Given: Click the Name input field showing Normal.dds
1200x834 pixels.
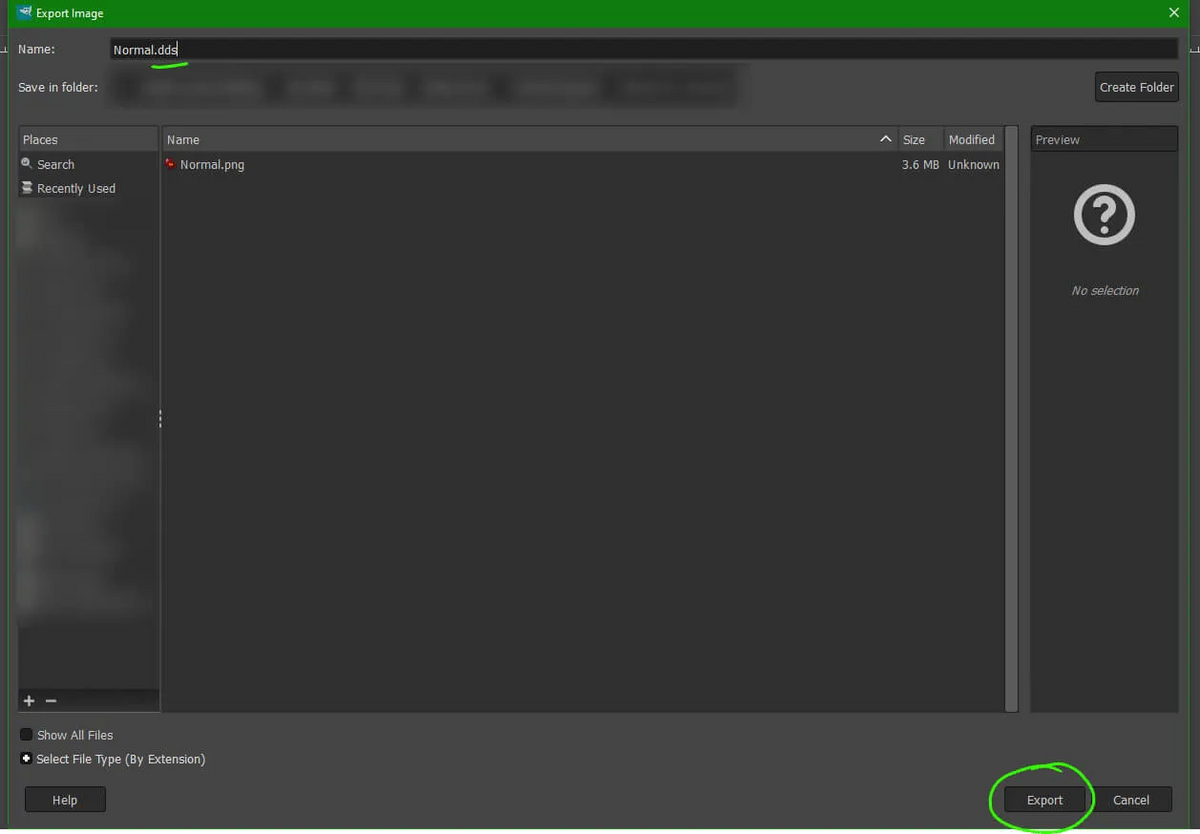Looking at the screenshot, I should 400,48.
